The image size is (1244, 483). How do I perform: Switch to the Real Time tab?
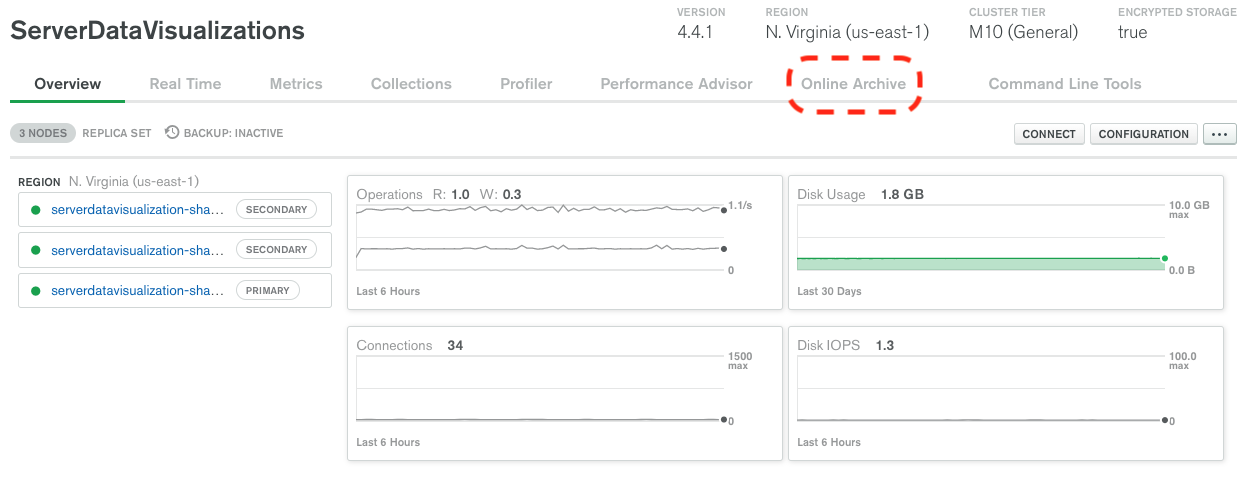click(x=185, y=84)
